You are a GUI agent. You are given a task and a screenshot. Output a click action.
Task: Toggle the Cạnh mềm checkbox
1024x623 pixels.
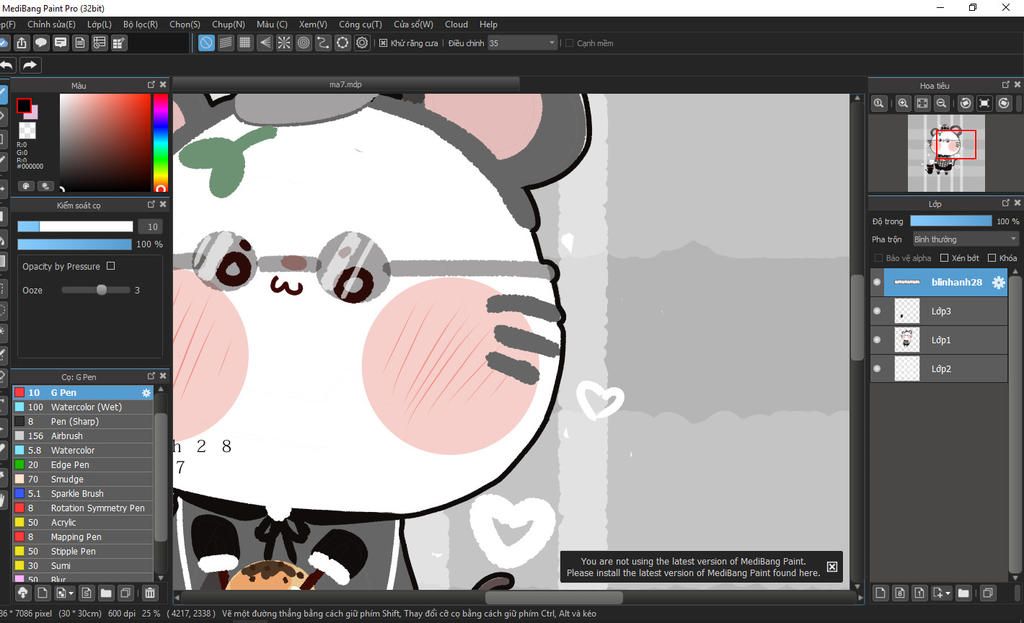tap(569, 43)
